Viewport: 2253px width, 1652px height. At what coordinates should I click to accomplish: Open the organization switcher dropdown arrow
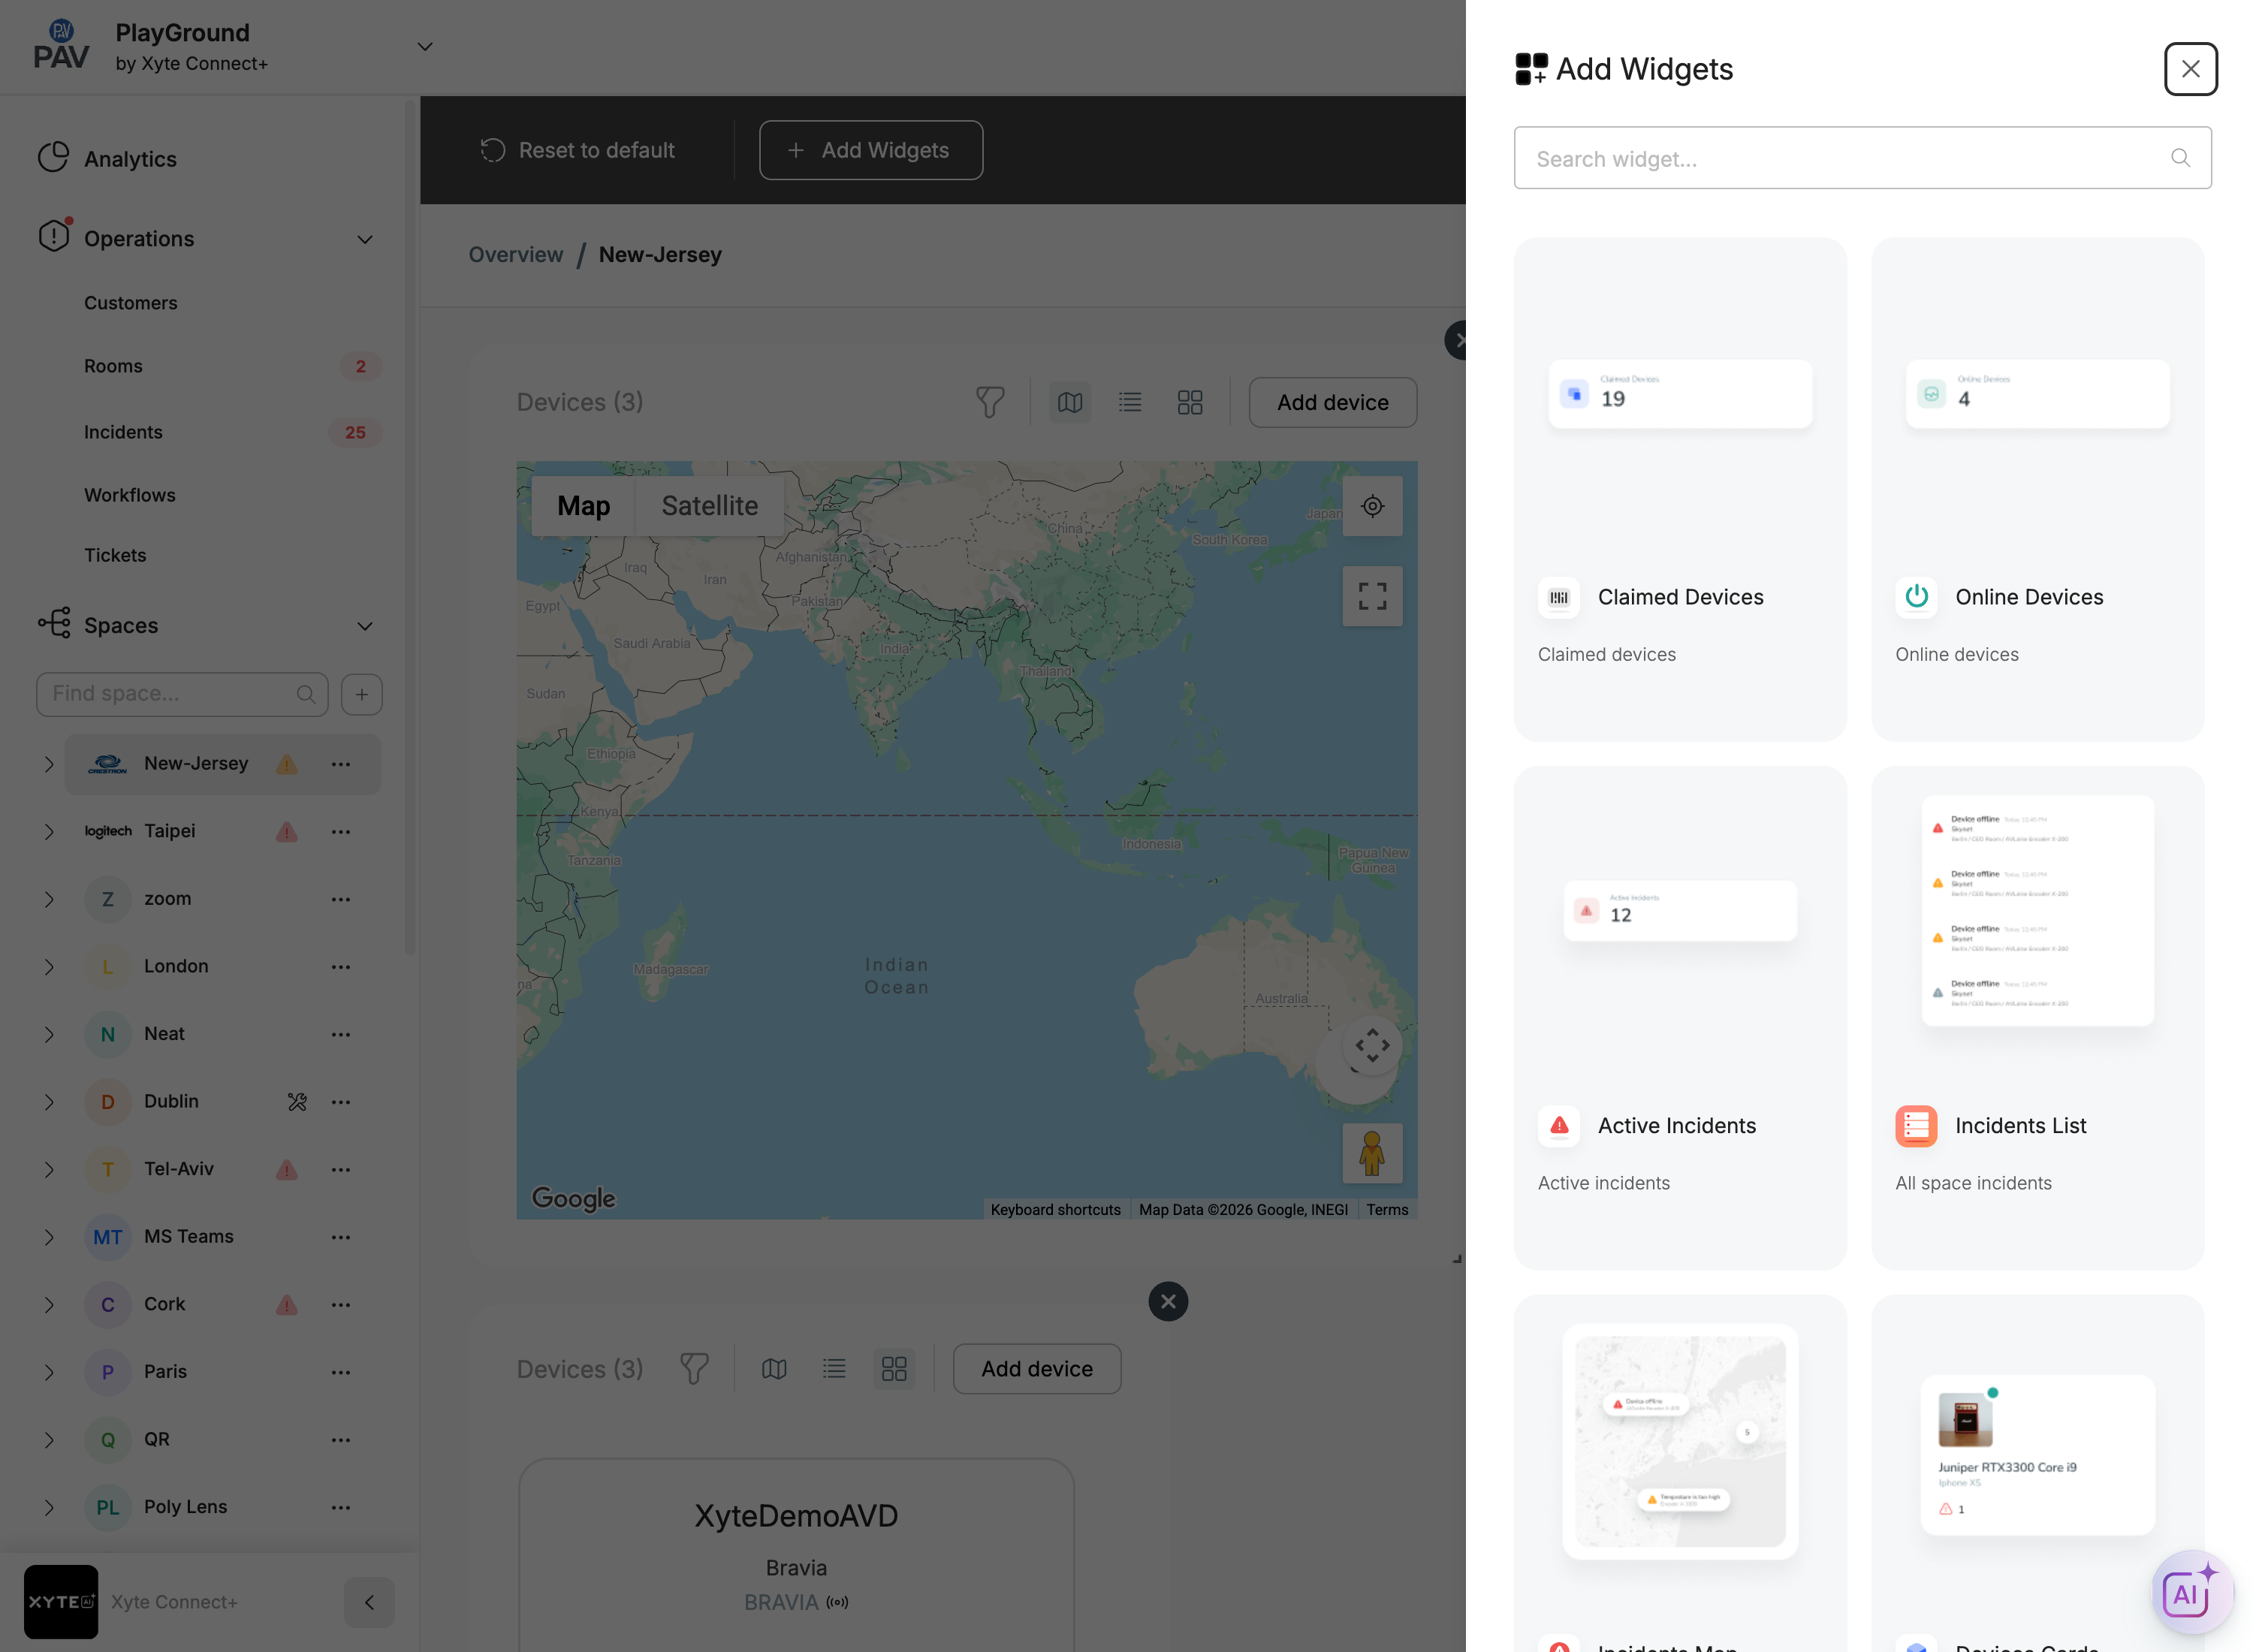(425, 47)
